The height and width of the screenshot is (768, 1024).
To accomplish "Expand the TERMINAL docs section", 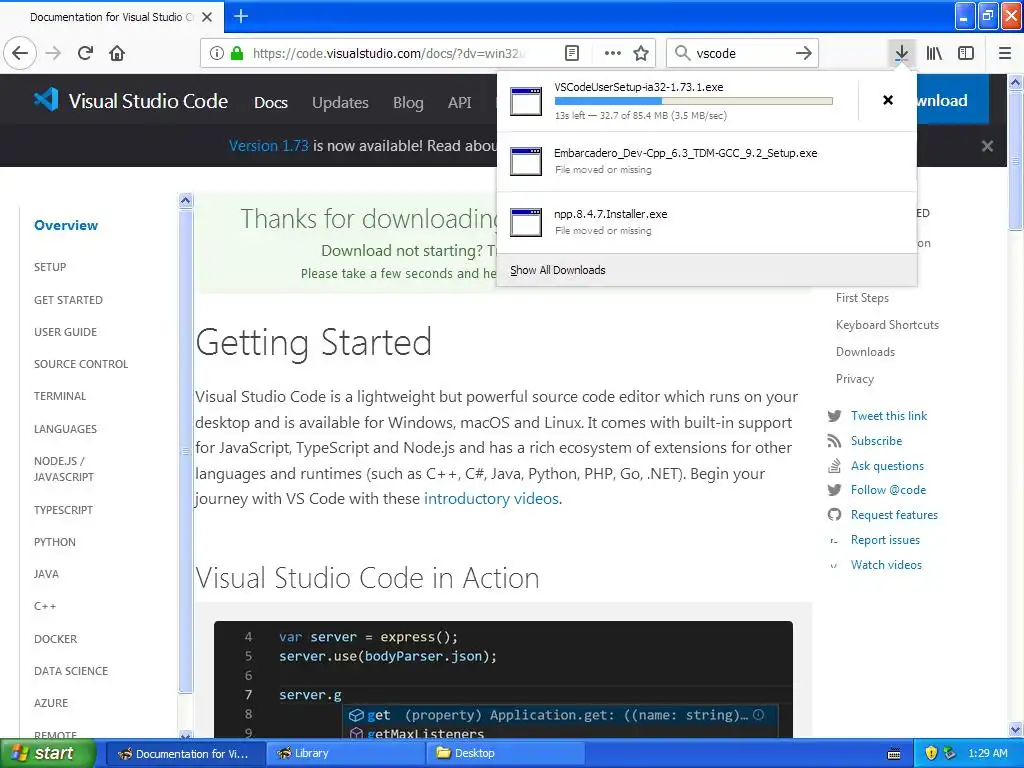I will [60, 396].
